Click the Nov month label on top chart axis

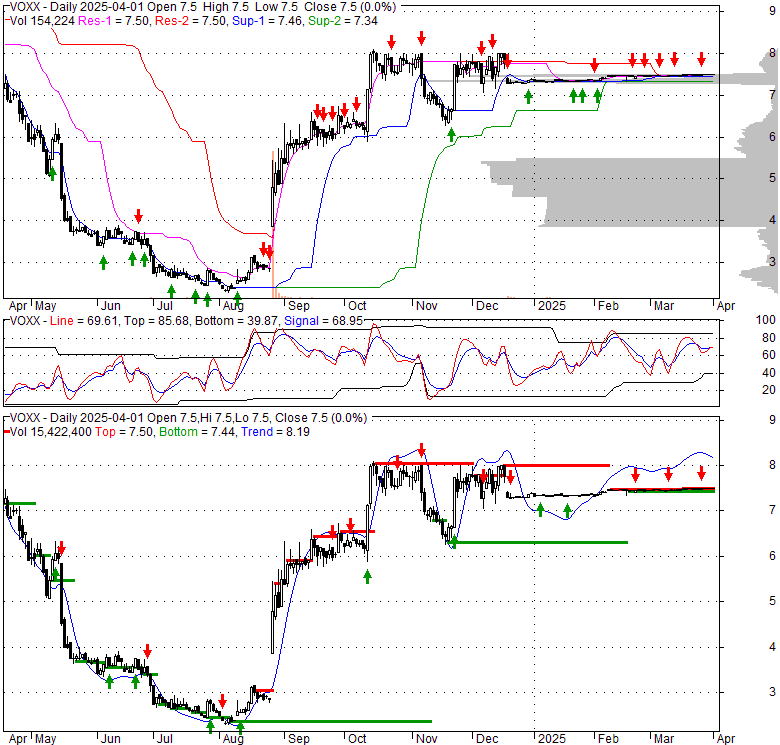[x=426, y=305]
